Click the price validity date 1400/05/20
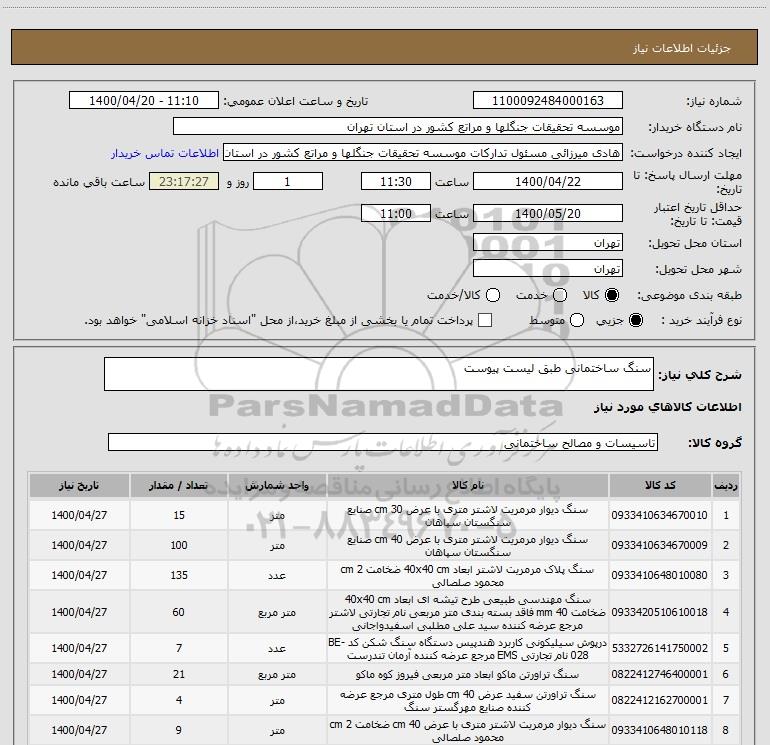This screenshot has height=745, width=770. point(548,214)
